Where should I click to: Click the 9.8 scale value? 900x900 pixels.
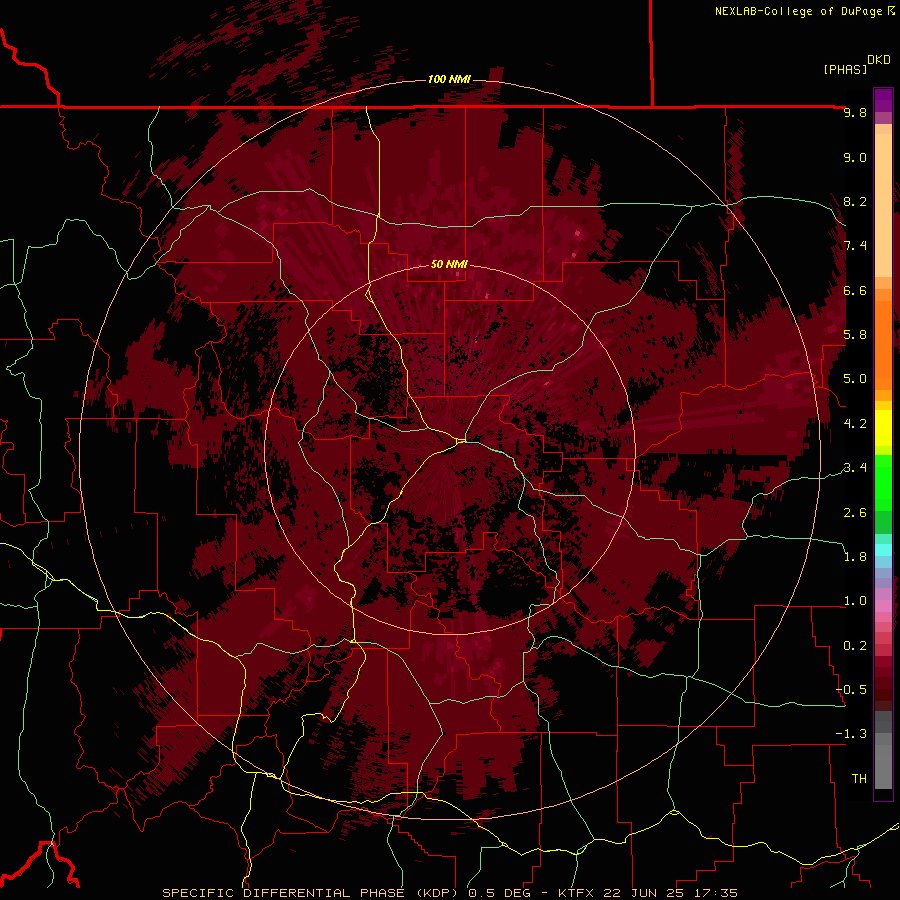(x=855, y=112)
